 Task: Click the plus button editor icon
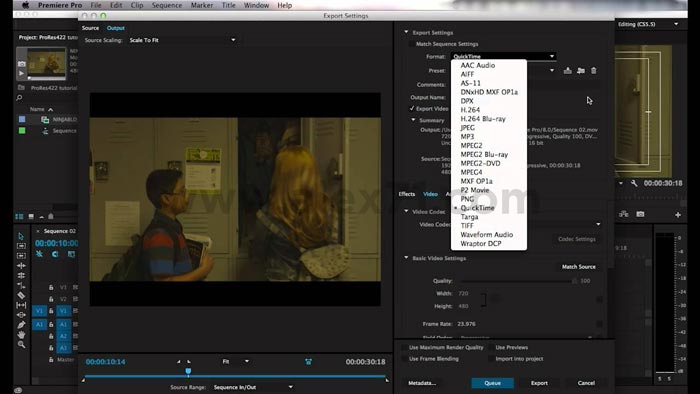point(678,215)
